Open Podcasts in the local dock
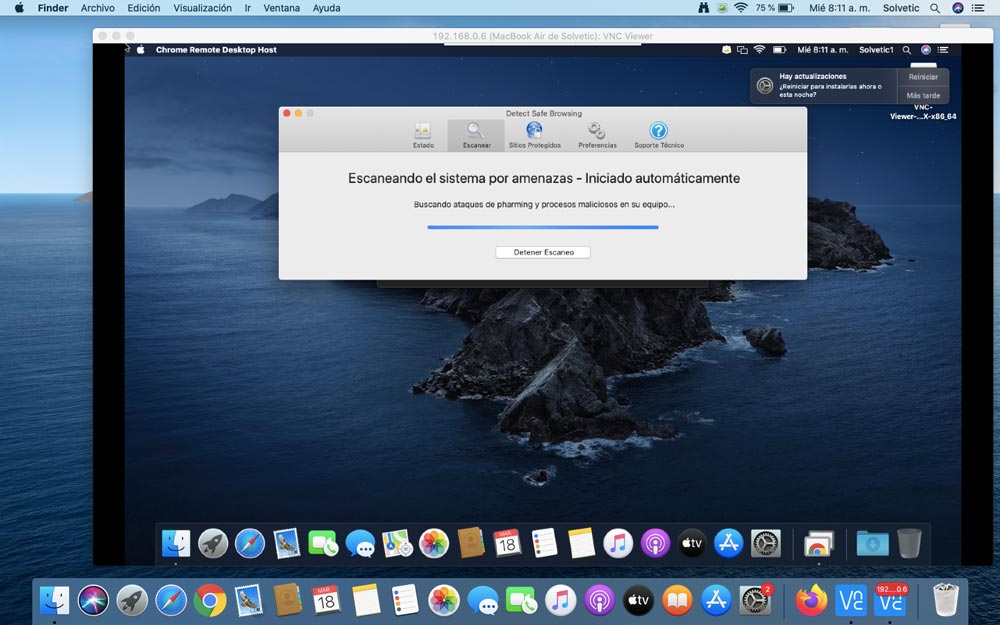 coord(599,601)
